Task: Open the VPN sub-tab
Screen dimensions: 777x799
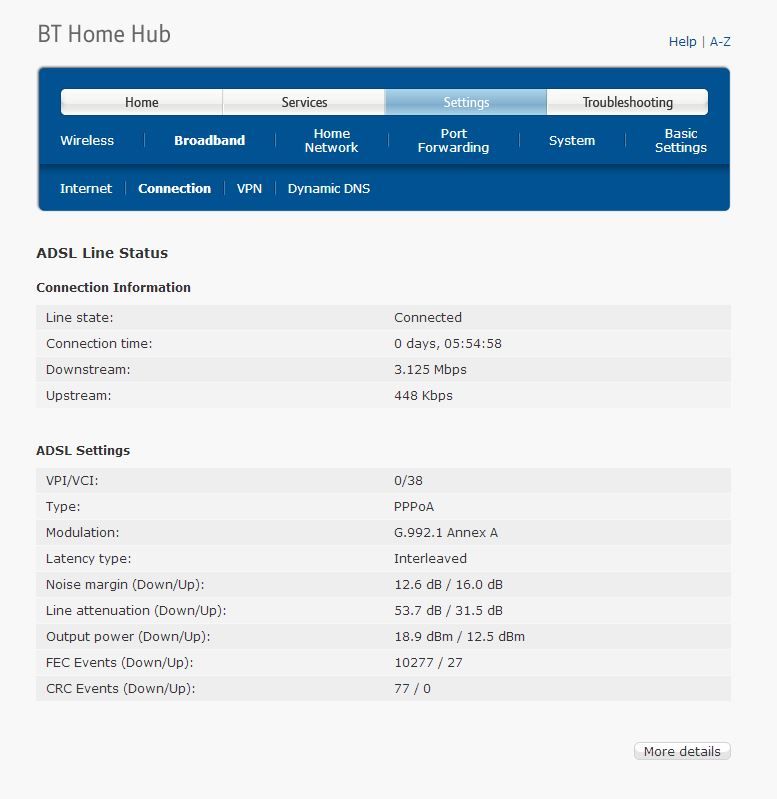Action: click(x=249, y=189)
